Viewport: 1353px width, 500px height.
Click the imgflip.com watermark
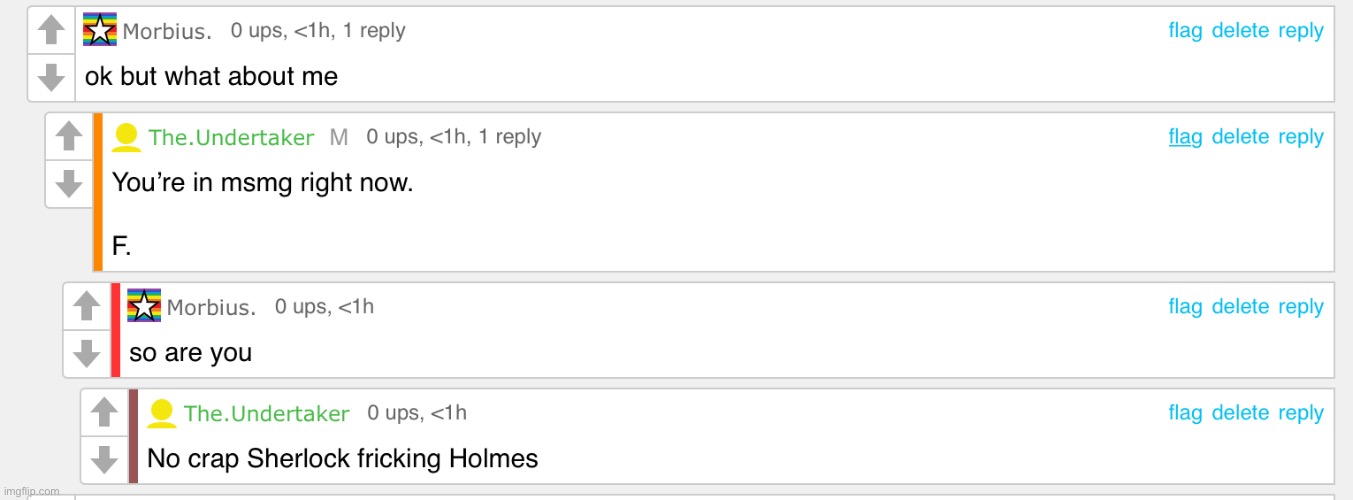click(x=31, y=491)
